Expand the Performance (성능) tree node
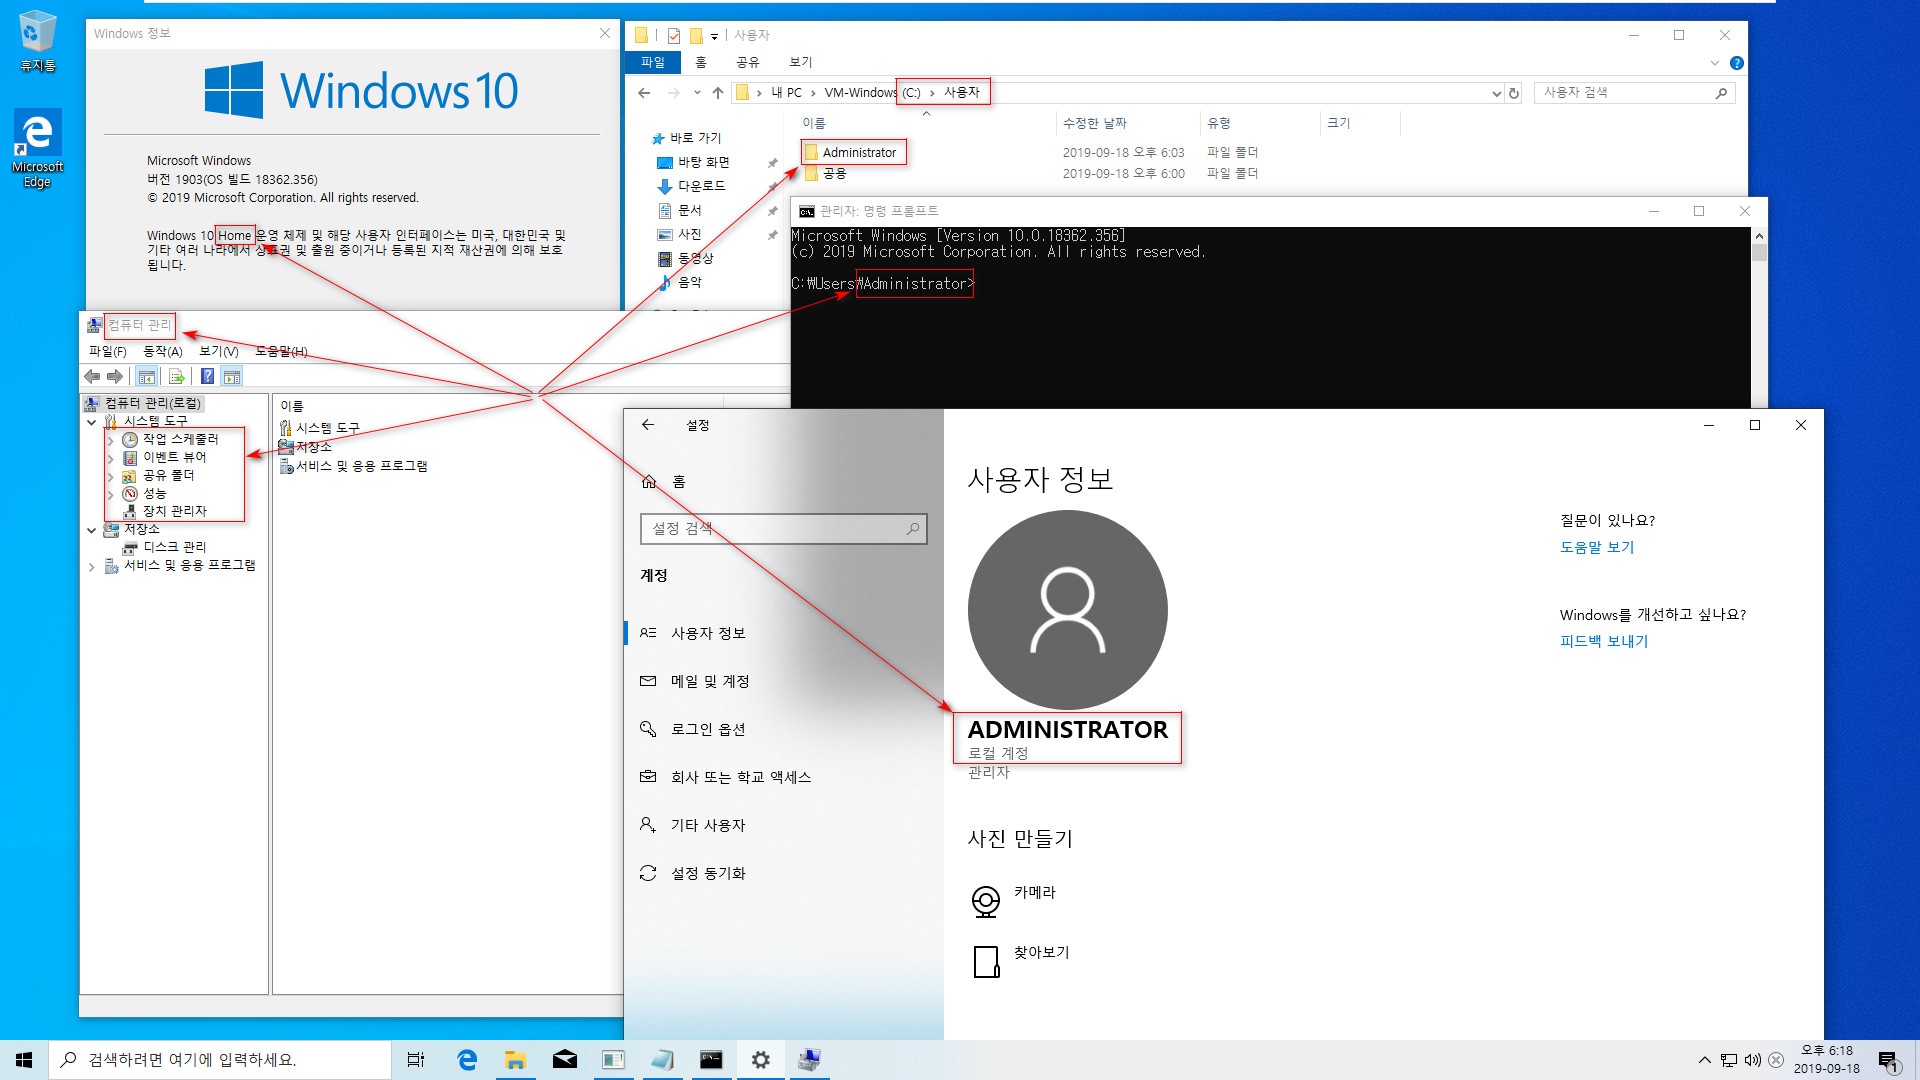The image size is (1920, 1080). tap(110, 494)
